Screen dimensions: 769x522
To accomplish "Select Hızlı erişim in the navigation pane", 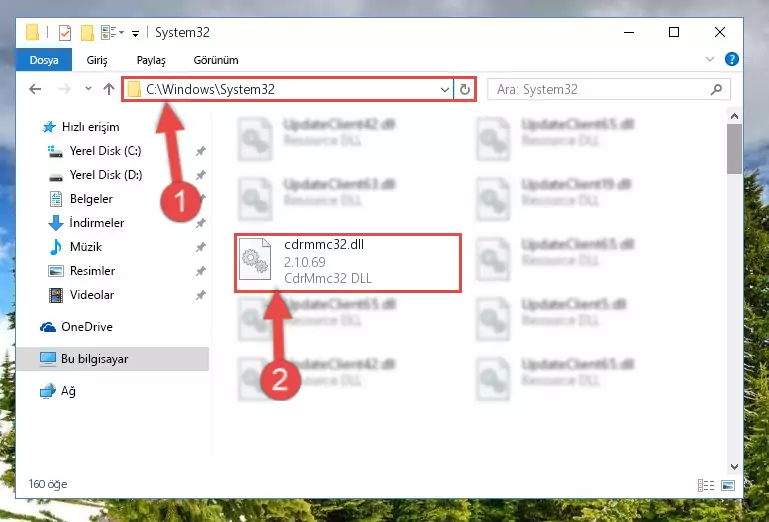I will point(81,127).
